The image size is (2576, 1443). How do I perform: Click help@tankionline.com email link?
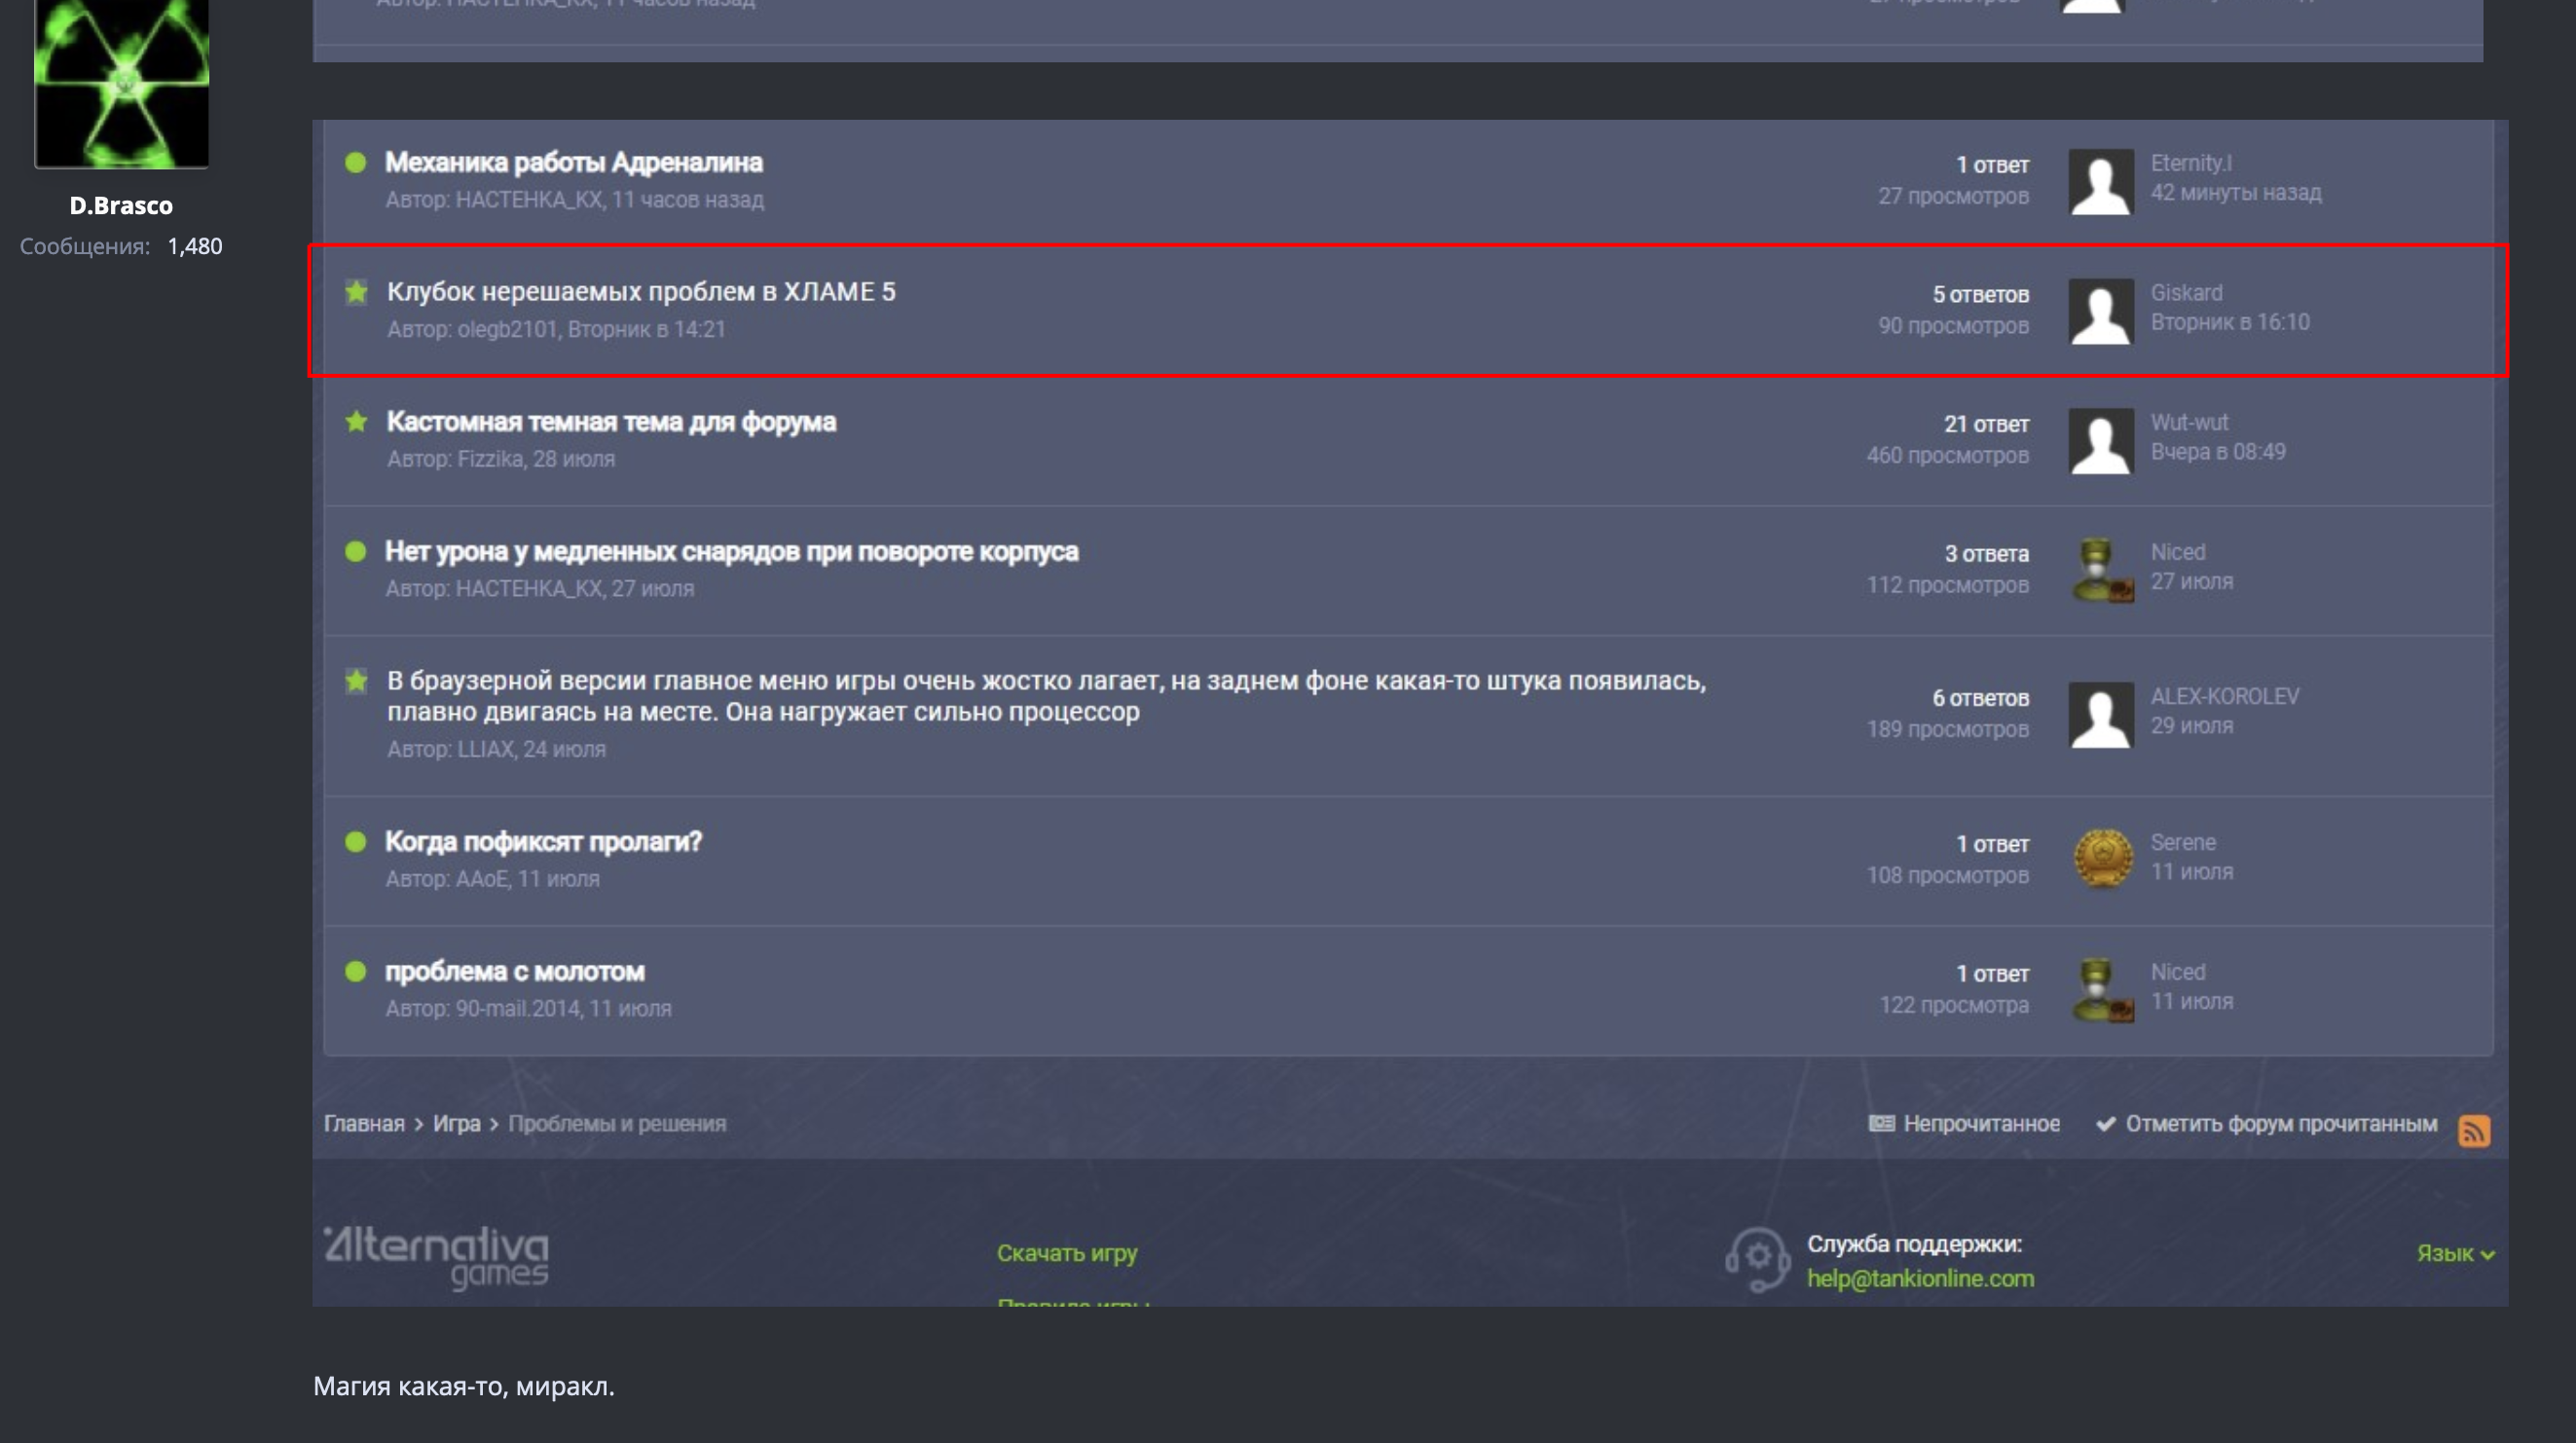pyautogui.click(x=1919, y=1278)
